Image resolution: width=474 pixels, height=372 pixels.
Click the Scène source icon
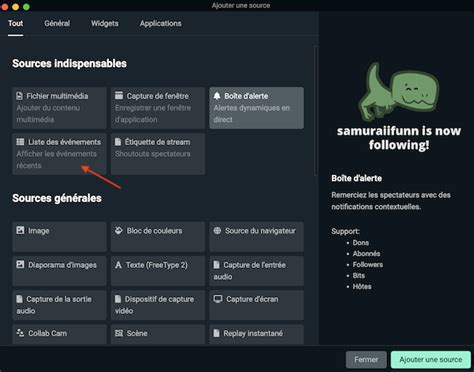(119, 333)
